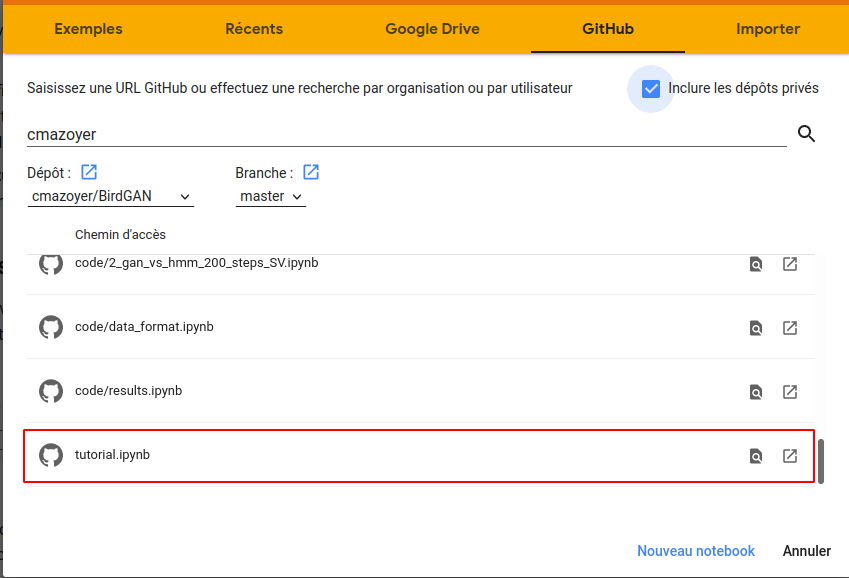Screen dimensions: 849x578
Task: Click Nouveau notebook link
Action: click(x=696, y=551)
